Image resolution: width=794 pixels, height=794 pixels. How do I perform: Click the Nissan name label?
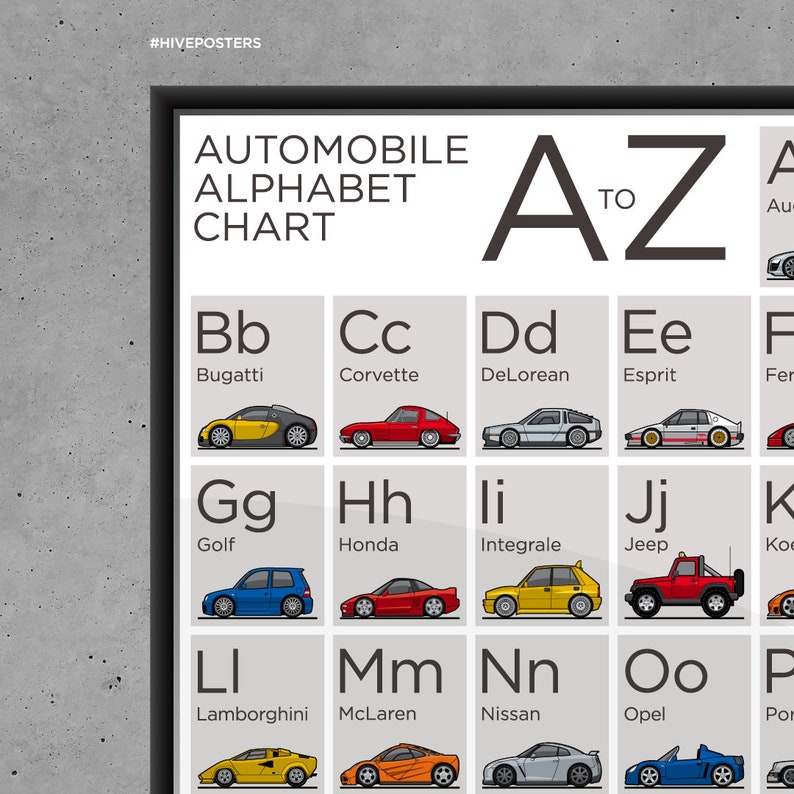[510, 714]
